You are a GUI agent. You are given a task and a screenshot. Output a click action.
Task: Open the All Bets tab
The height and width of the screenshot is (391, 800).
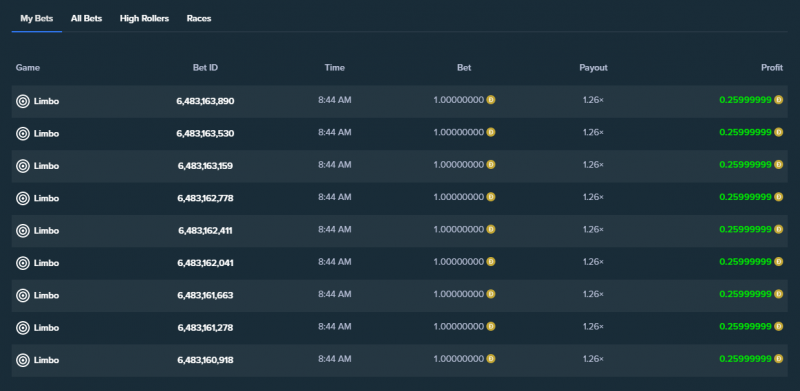pyautogui.click(x=86, y=18)
